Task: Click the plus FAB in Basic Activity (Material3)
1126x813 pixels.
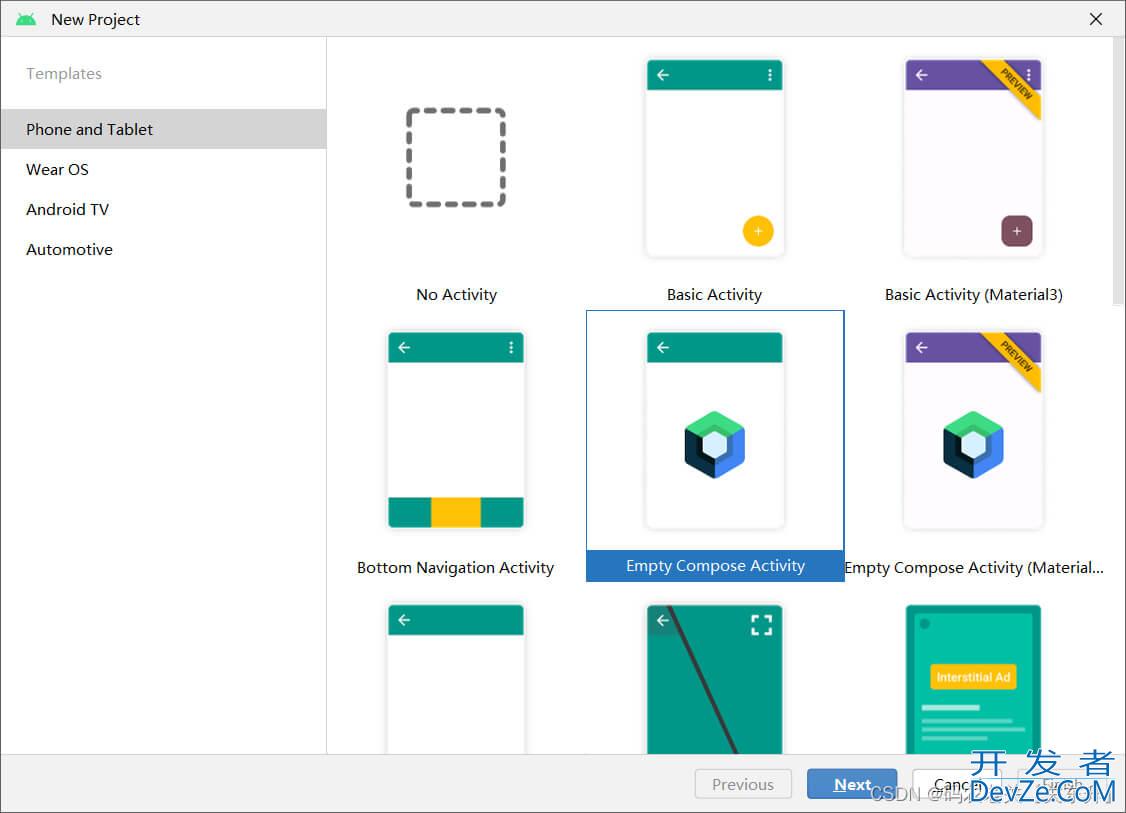Action: [x=1017, y=231]
